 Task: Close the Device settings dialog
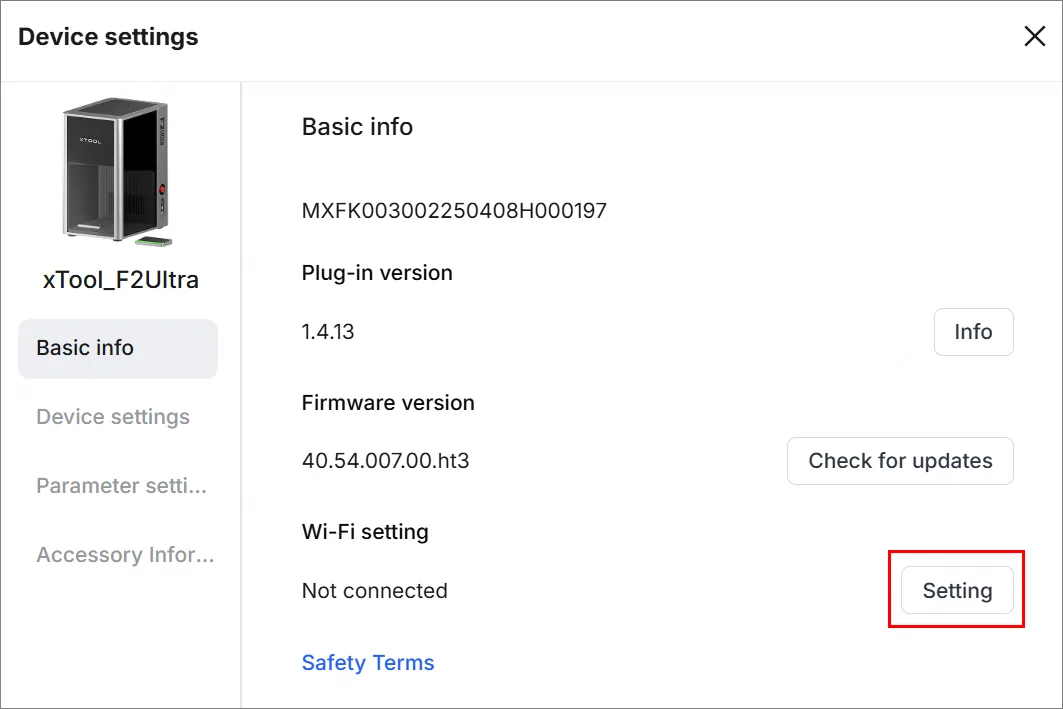1035,36
